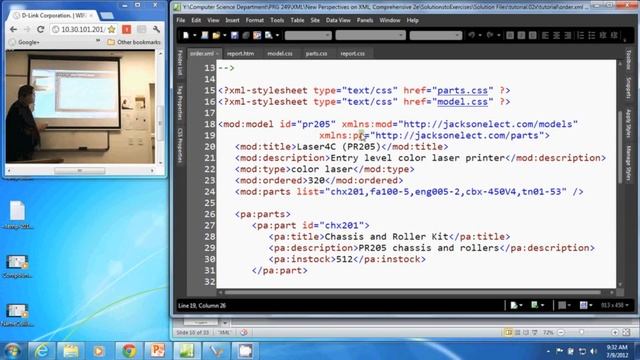The image size is (640, 360).
Task: Open the Font combo box in the toolbar
Action: coord(370,36)
